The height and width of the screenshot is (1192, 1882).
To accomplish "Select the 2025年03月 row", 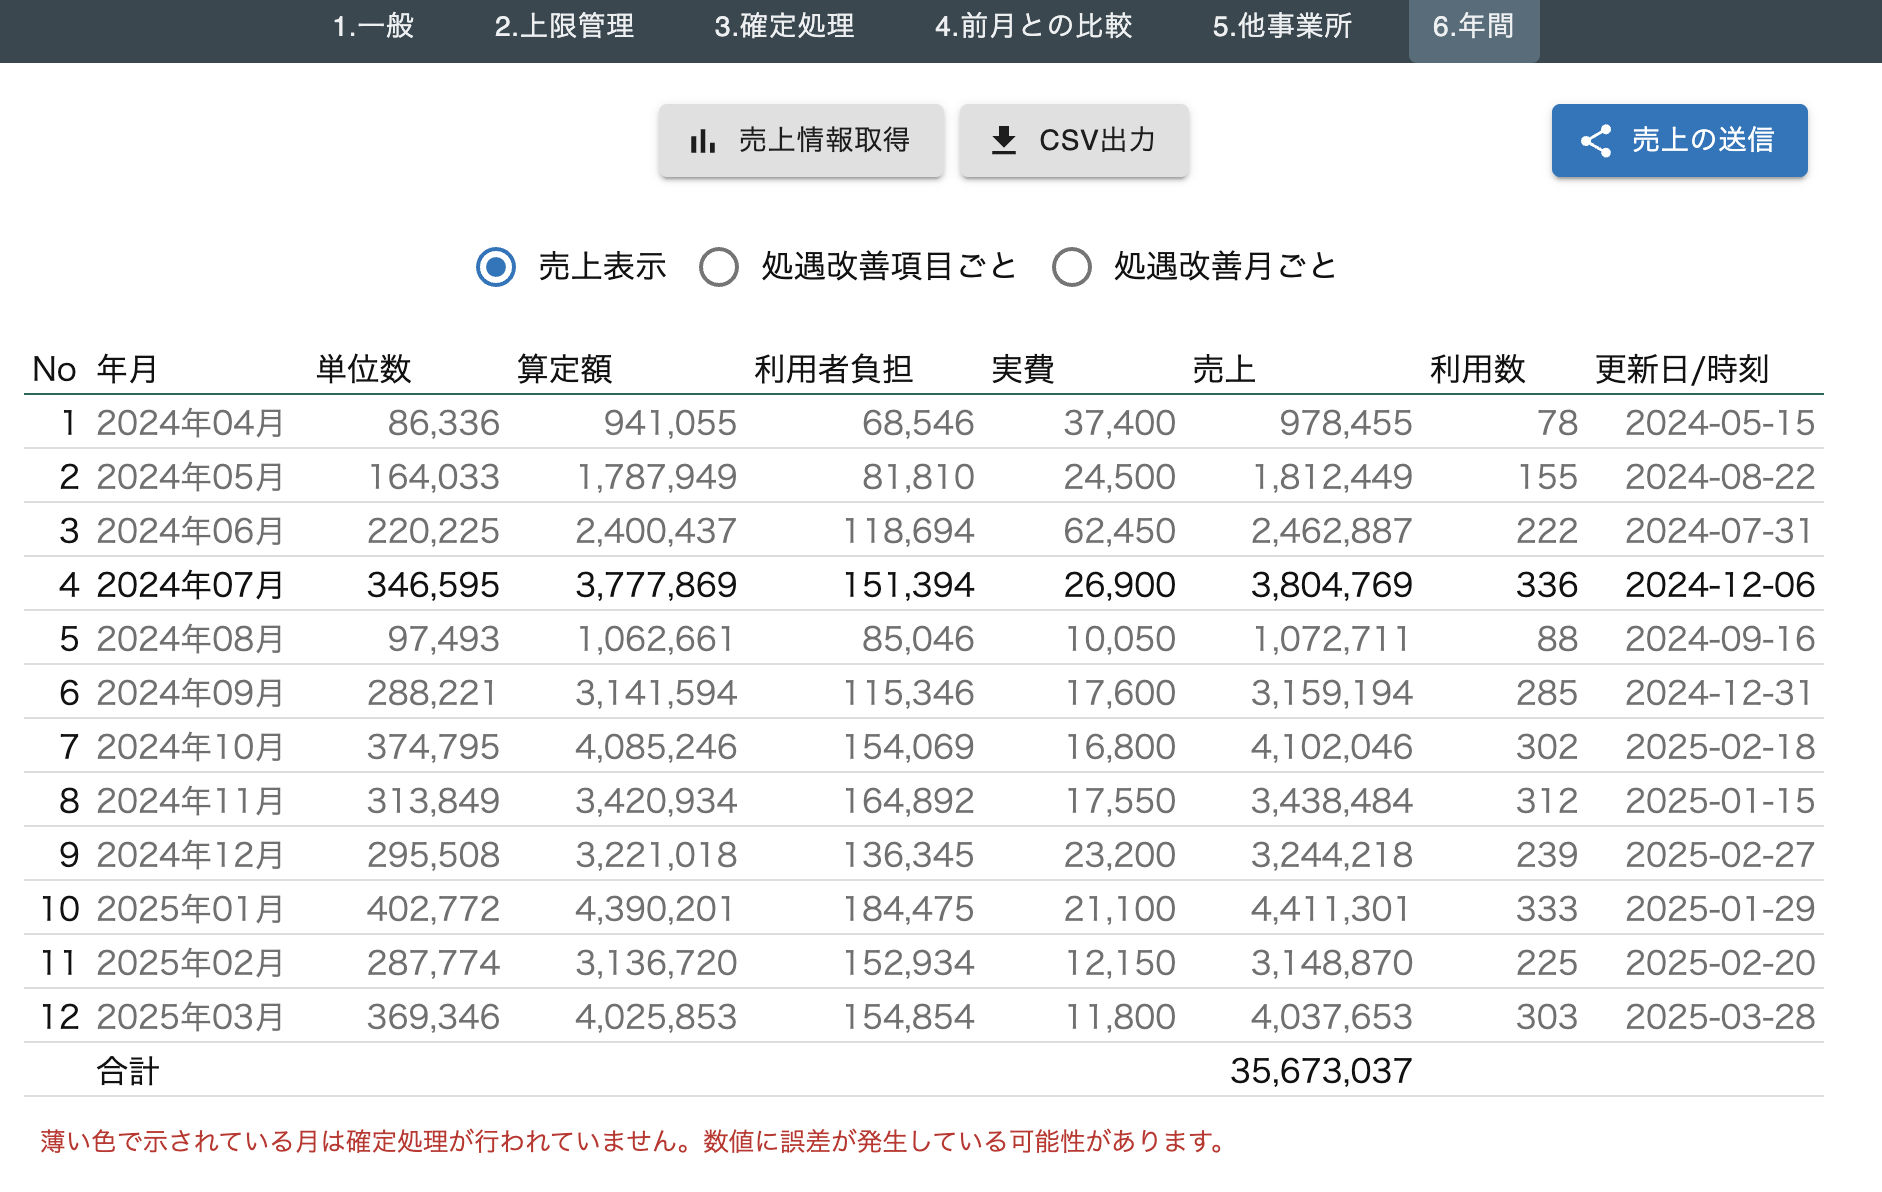I will pyautogui.click(x=923, y=1017).
